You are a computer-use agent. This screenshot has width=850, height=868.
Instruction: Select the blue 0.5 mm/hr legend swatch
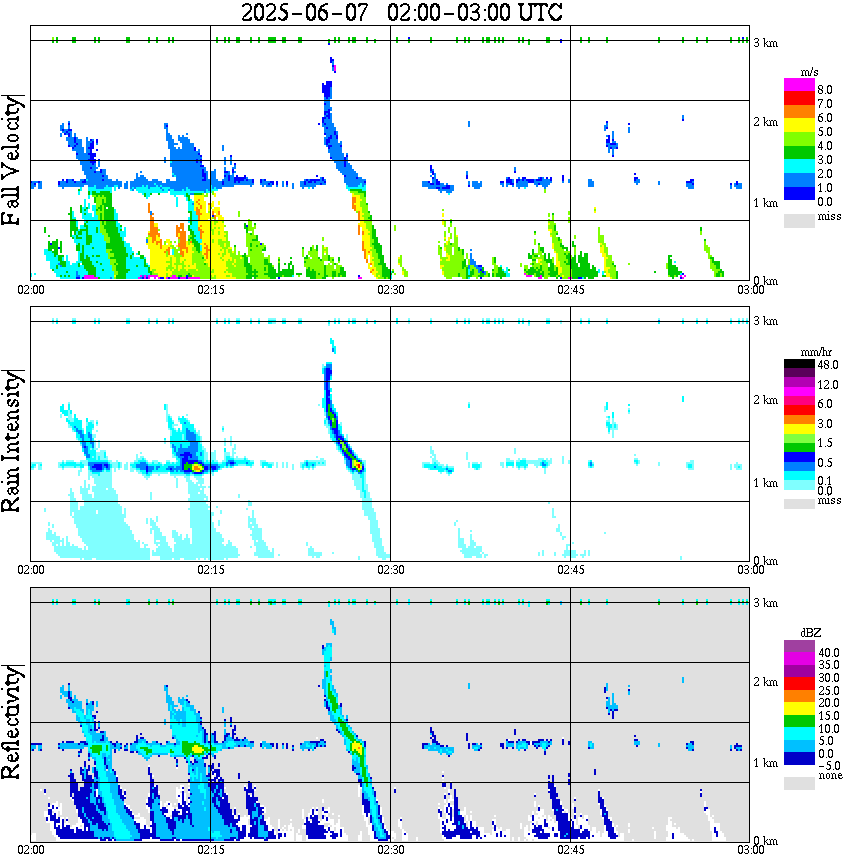pos(799,457)
